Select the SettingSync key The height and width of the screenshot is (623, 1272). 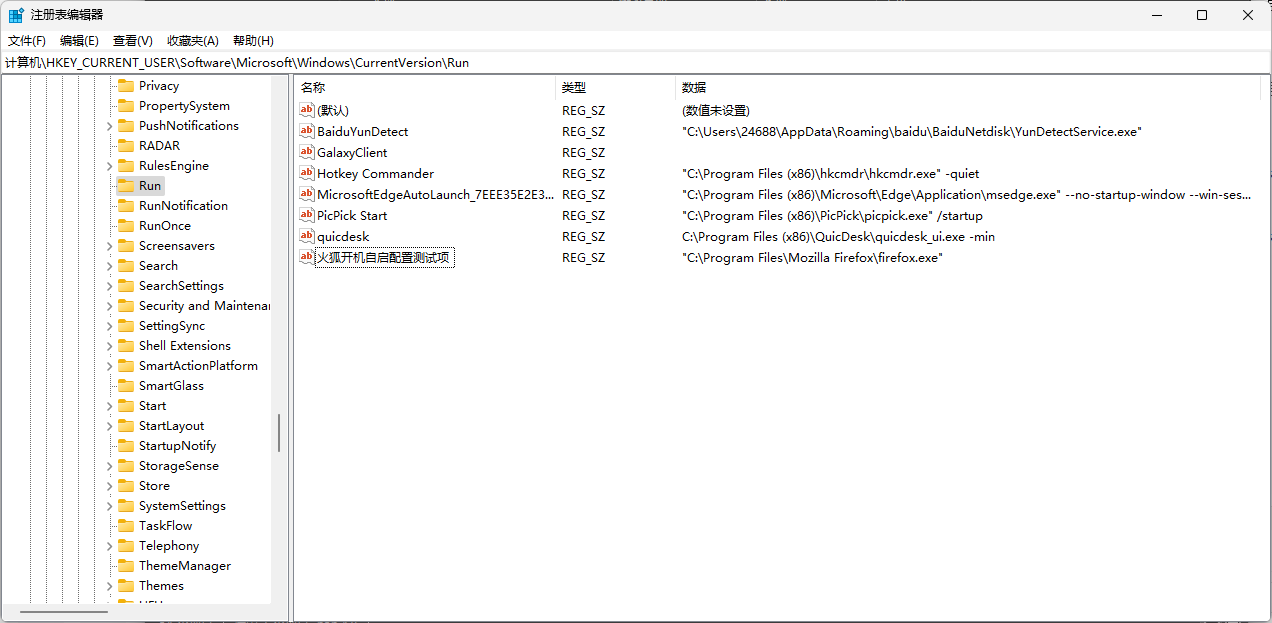pyautogui.click(x=172, y=325)
